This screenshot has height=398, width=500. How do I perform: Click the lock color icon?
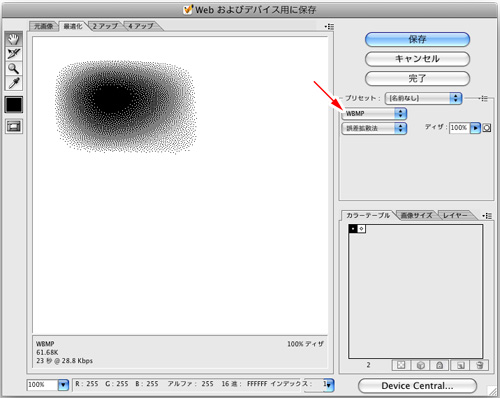[440, 365]
